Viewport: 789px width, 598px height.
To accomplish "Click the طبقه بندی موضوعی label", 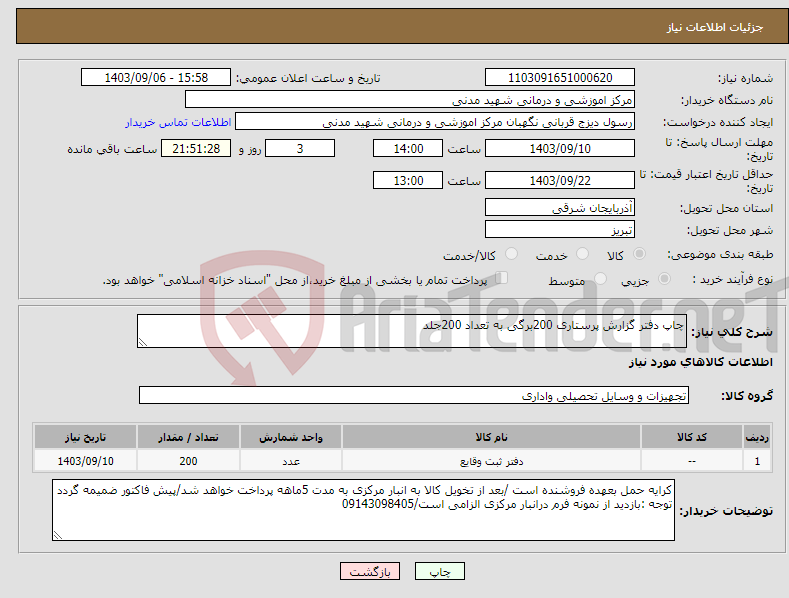I will 720,255.
